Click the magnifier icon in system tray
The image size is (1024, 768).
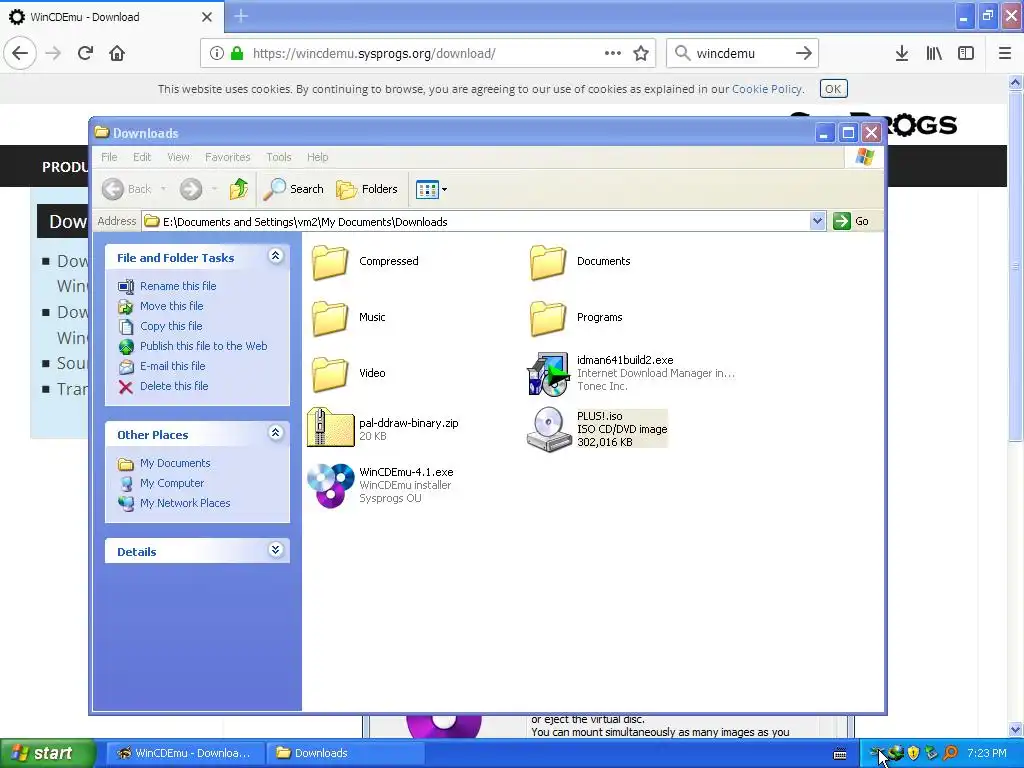(x=950, y=753)
